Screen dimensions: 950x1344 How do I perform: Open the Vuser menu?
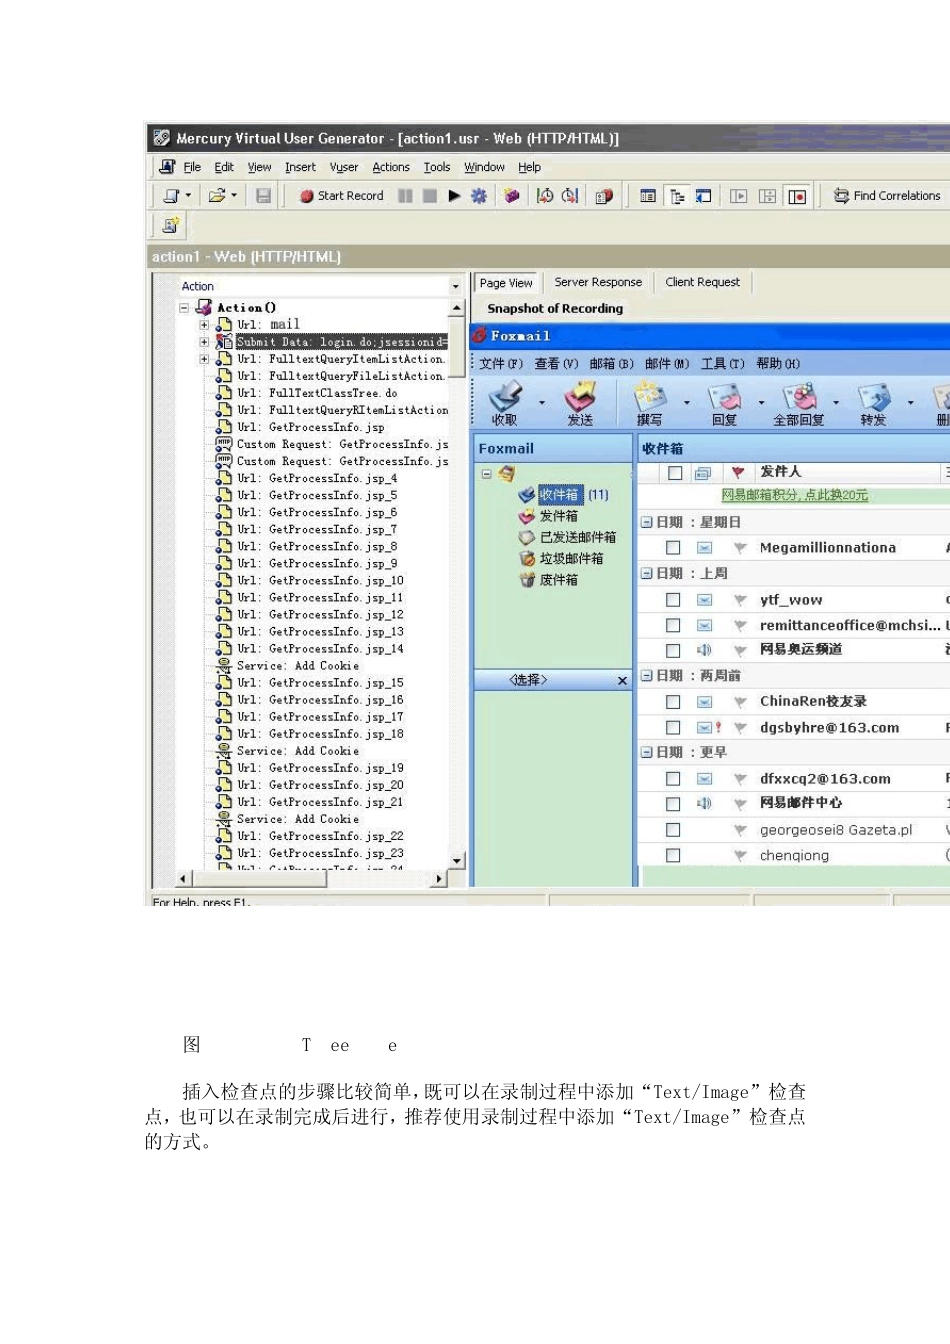[344, 167]
